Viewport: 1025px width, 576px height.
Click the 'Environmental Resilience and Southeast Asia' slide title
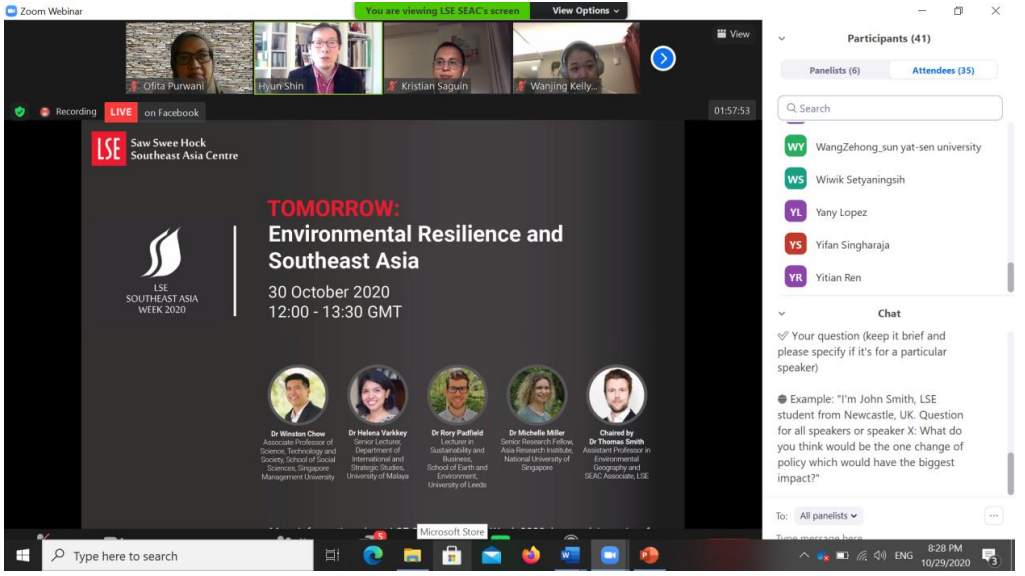tap(415, 247)
